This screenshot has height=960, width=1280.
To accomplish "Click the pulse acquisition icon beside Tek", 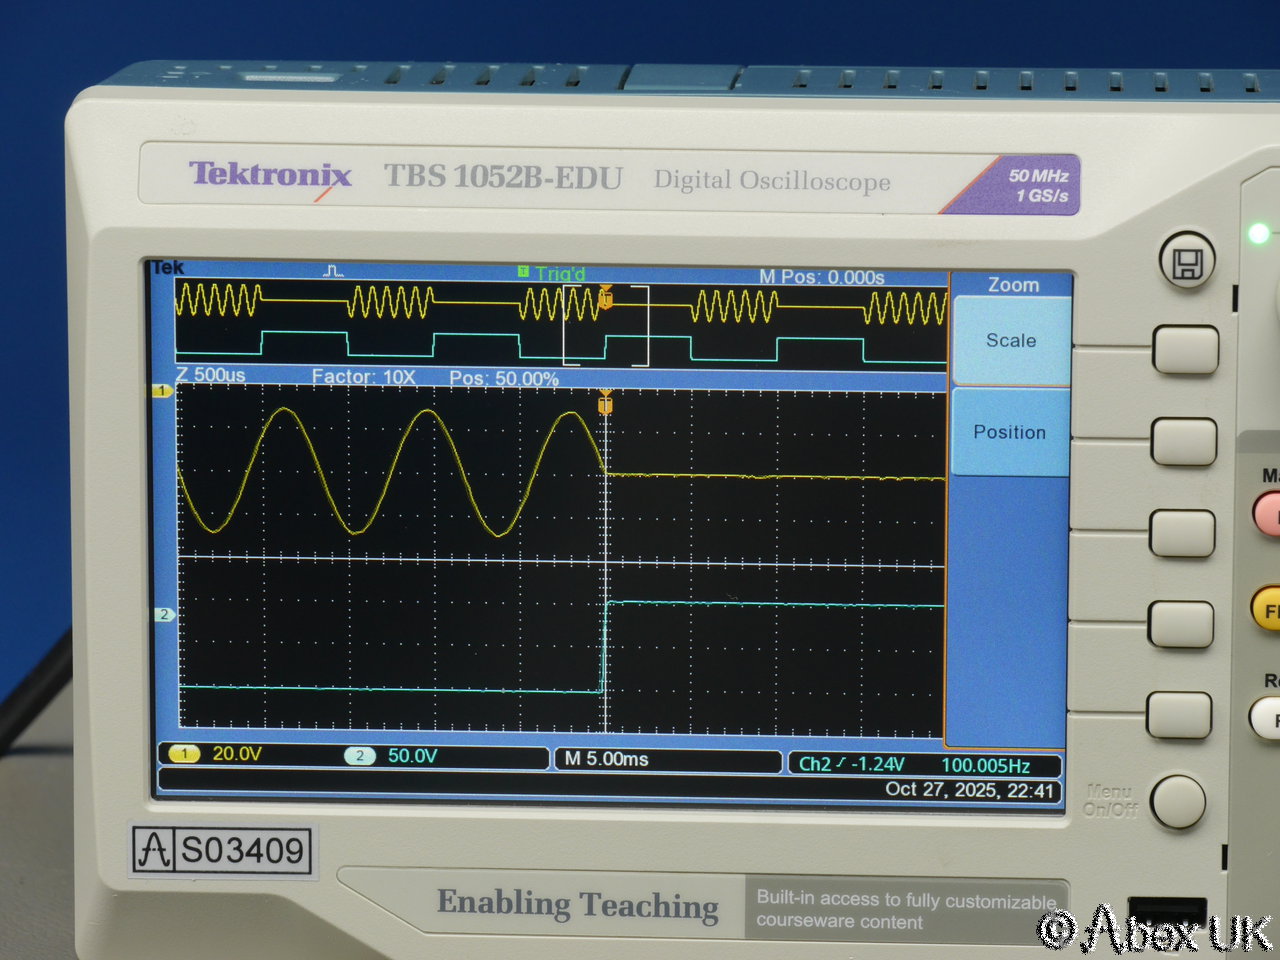I will [334, 271].
